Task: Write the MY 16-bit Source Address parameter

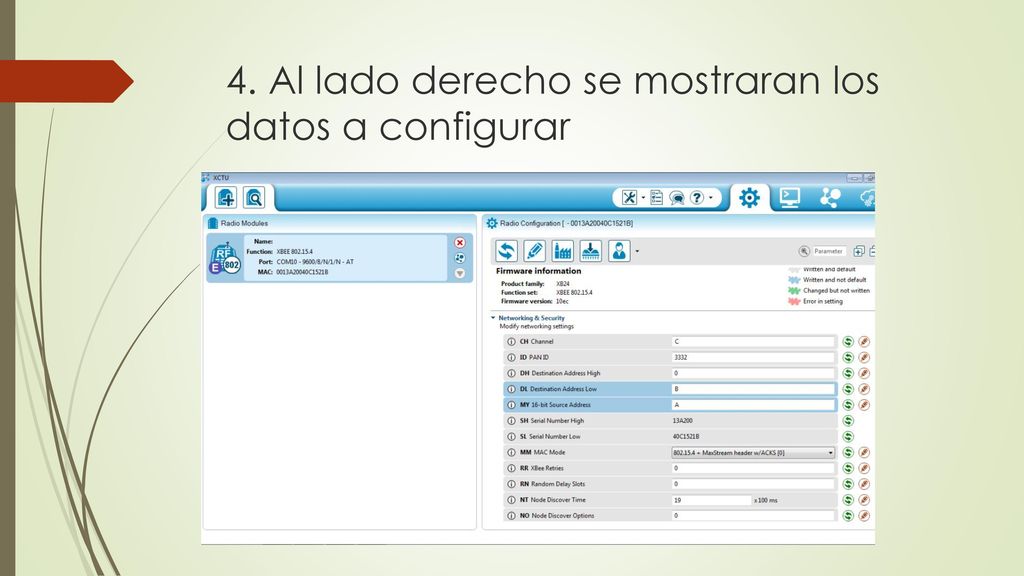Action: click(x=864, y=405)
